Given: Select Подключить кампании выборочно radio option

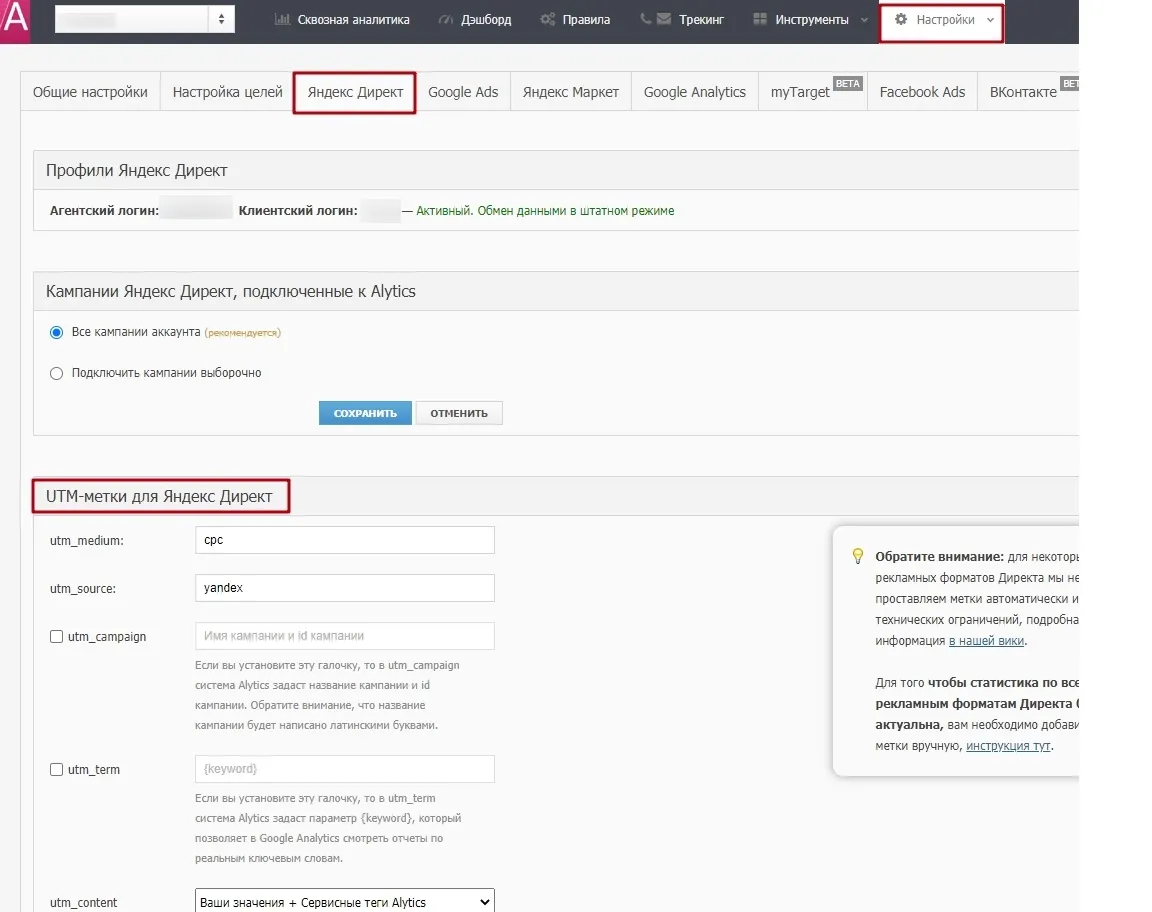Looking at the screenshot, I should [57, 373].
